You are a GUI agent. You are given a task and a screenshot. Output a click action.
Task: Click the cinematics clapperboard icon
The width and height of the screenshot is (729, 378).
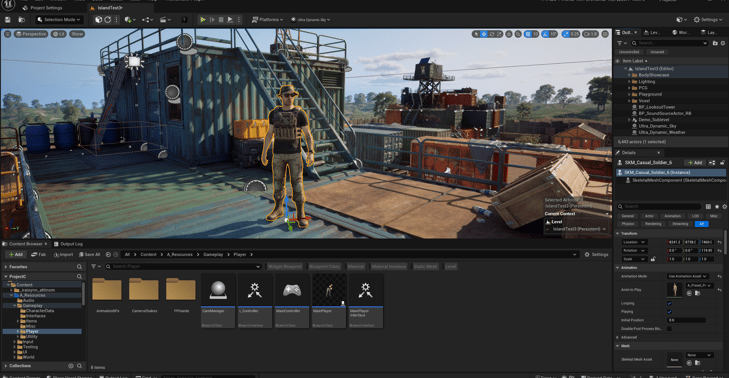pos(164,20)
